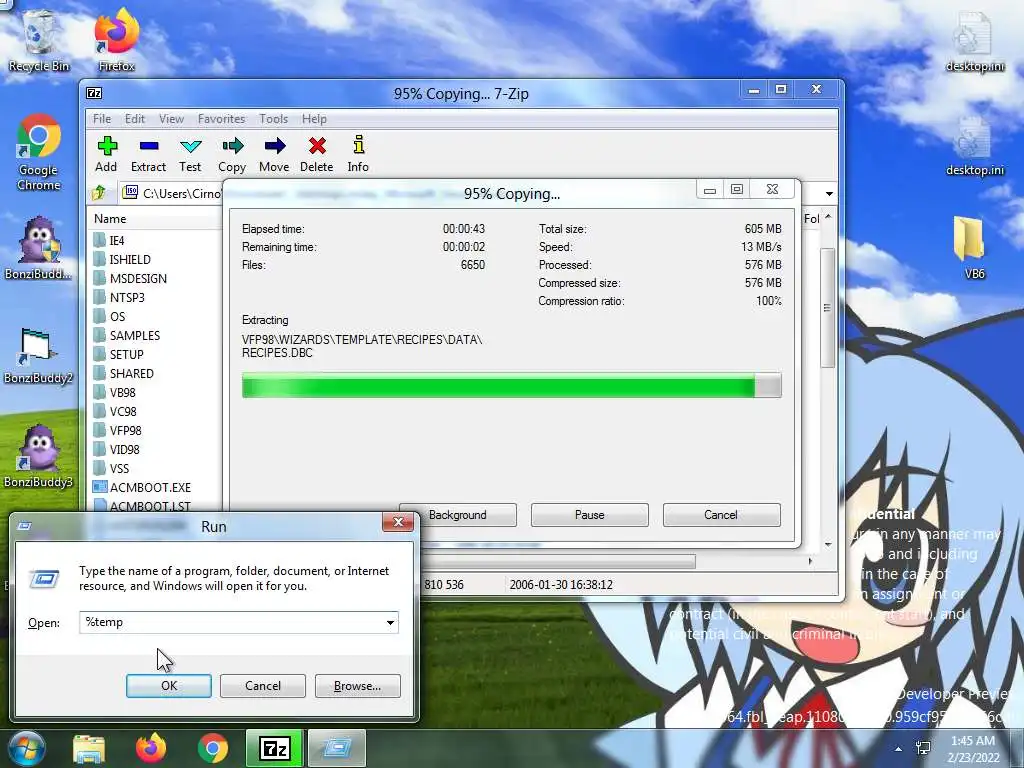1024x768 pixels.
Task: Open the File menu in 7-Zip
Action: click(x=102, y=119)
